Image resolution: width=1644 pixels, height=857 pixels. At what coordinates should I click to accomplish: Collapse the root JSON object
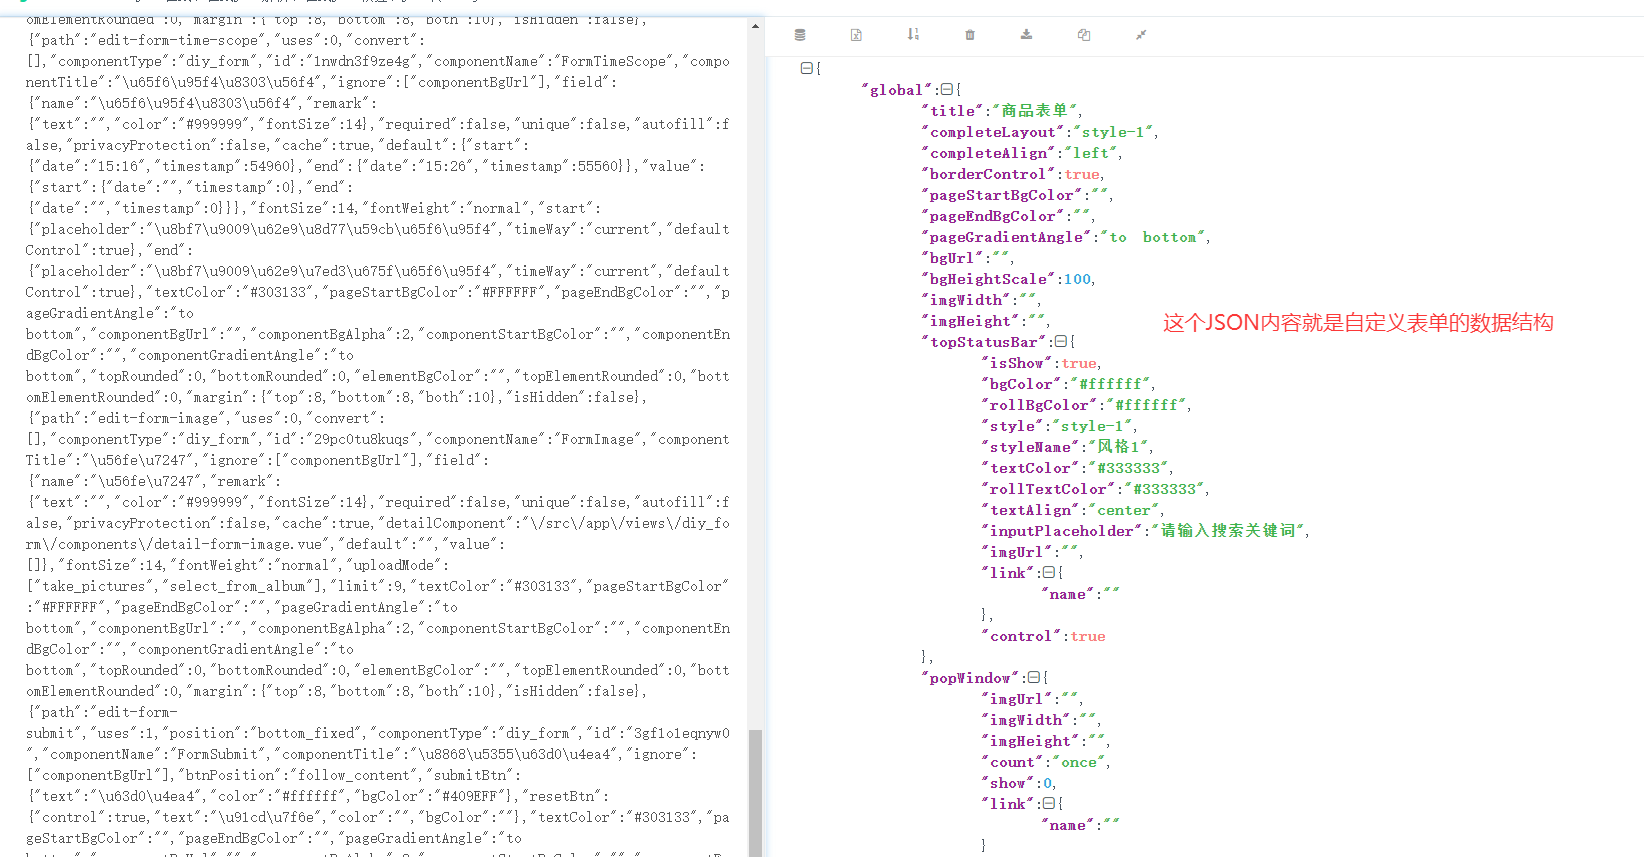(806, 69)
